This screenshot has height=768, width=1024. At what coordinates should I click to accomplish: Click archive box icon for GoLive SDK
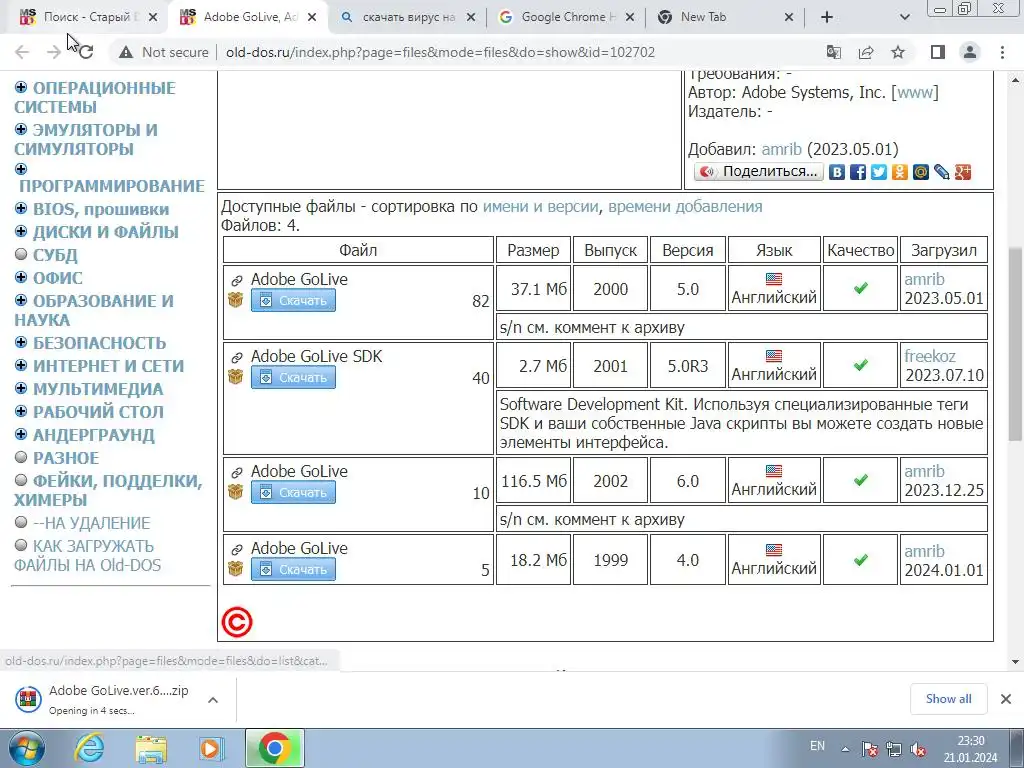236,377
